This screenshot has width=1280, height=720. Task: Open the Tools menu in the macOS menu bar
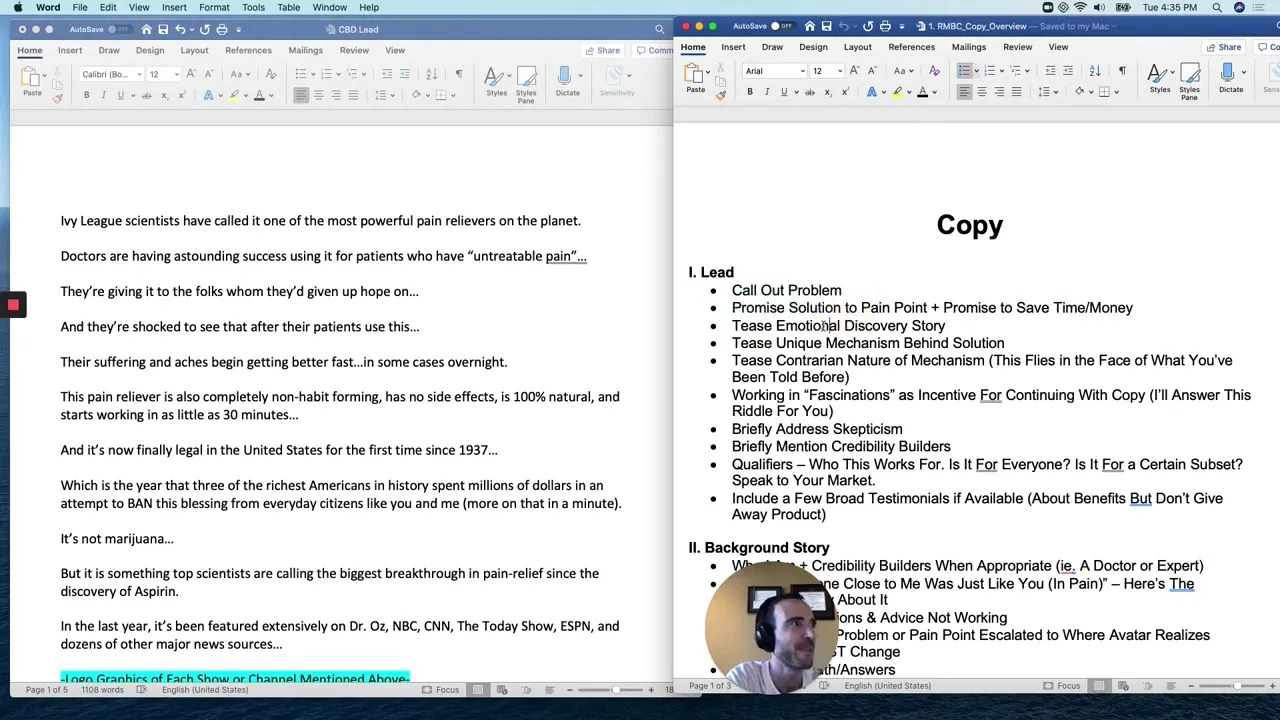coord(253,7)
